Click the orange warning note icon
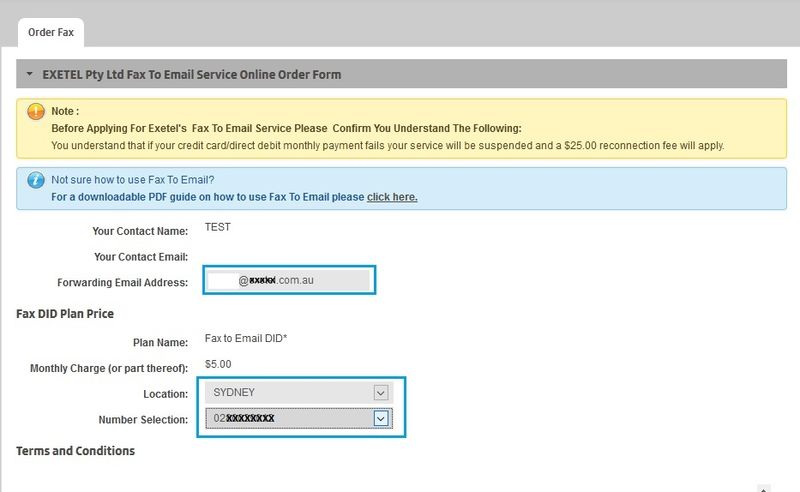800x492 pixels. point(36,111)
